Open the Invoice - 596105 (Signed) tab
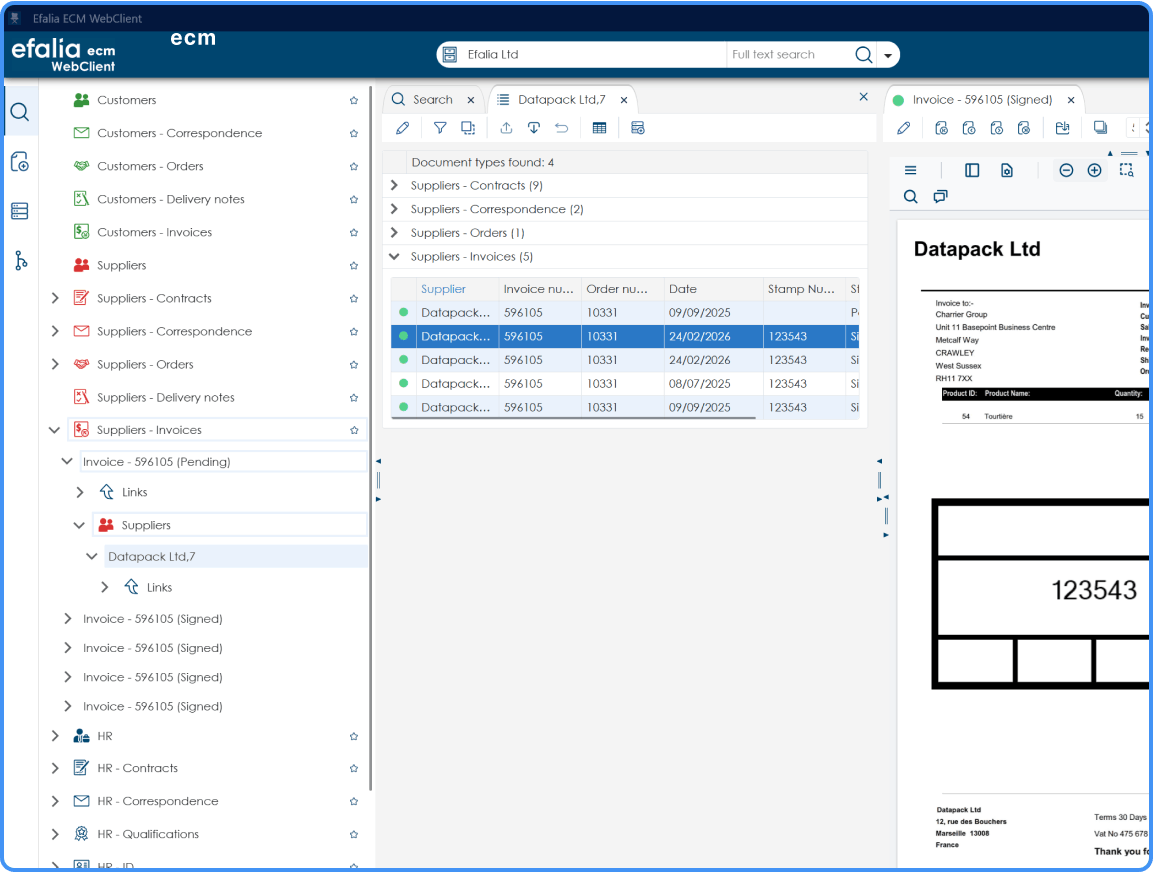Image resolution: width=1154 pixels, height=872 pixels. (x=985, y=99)
